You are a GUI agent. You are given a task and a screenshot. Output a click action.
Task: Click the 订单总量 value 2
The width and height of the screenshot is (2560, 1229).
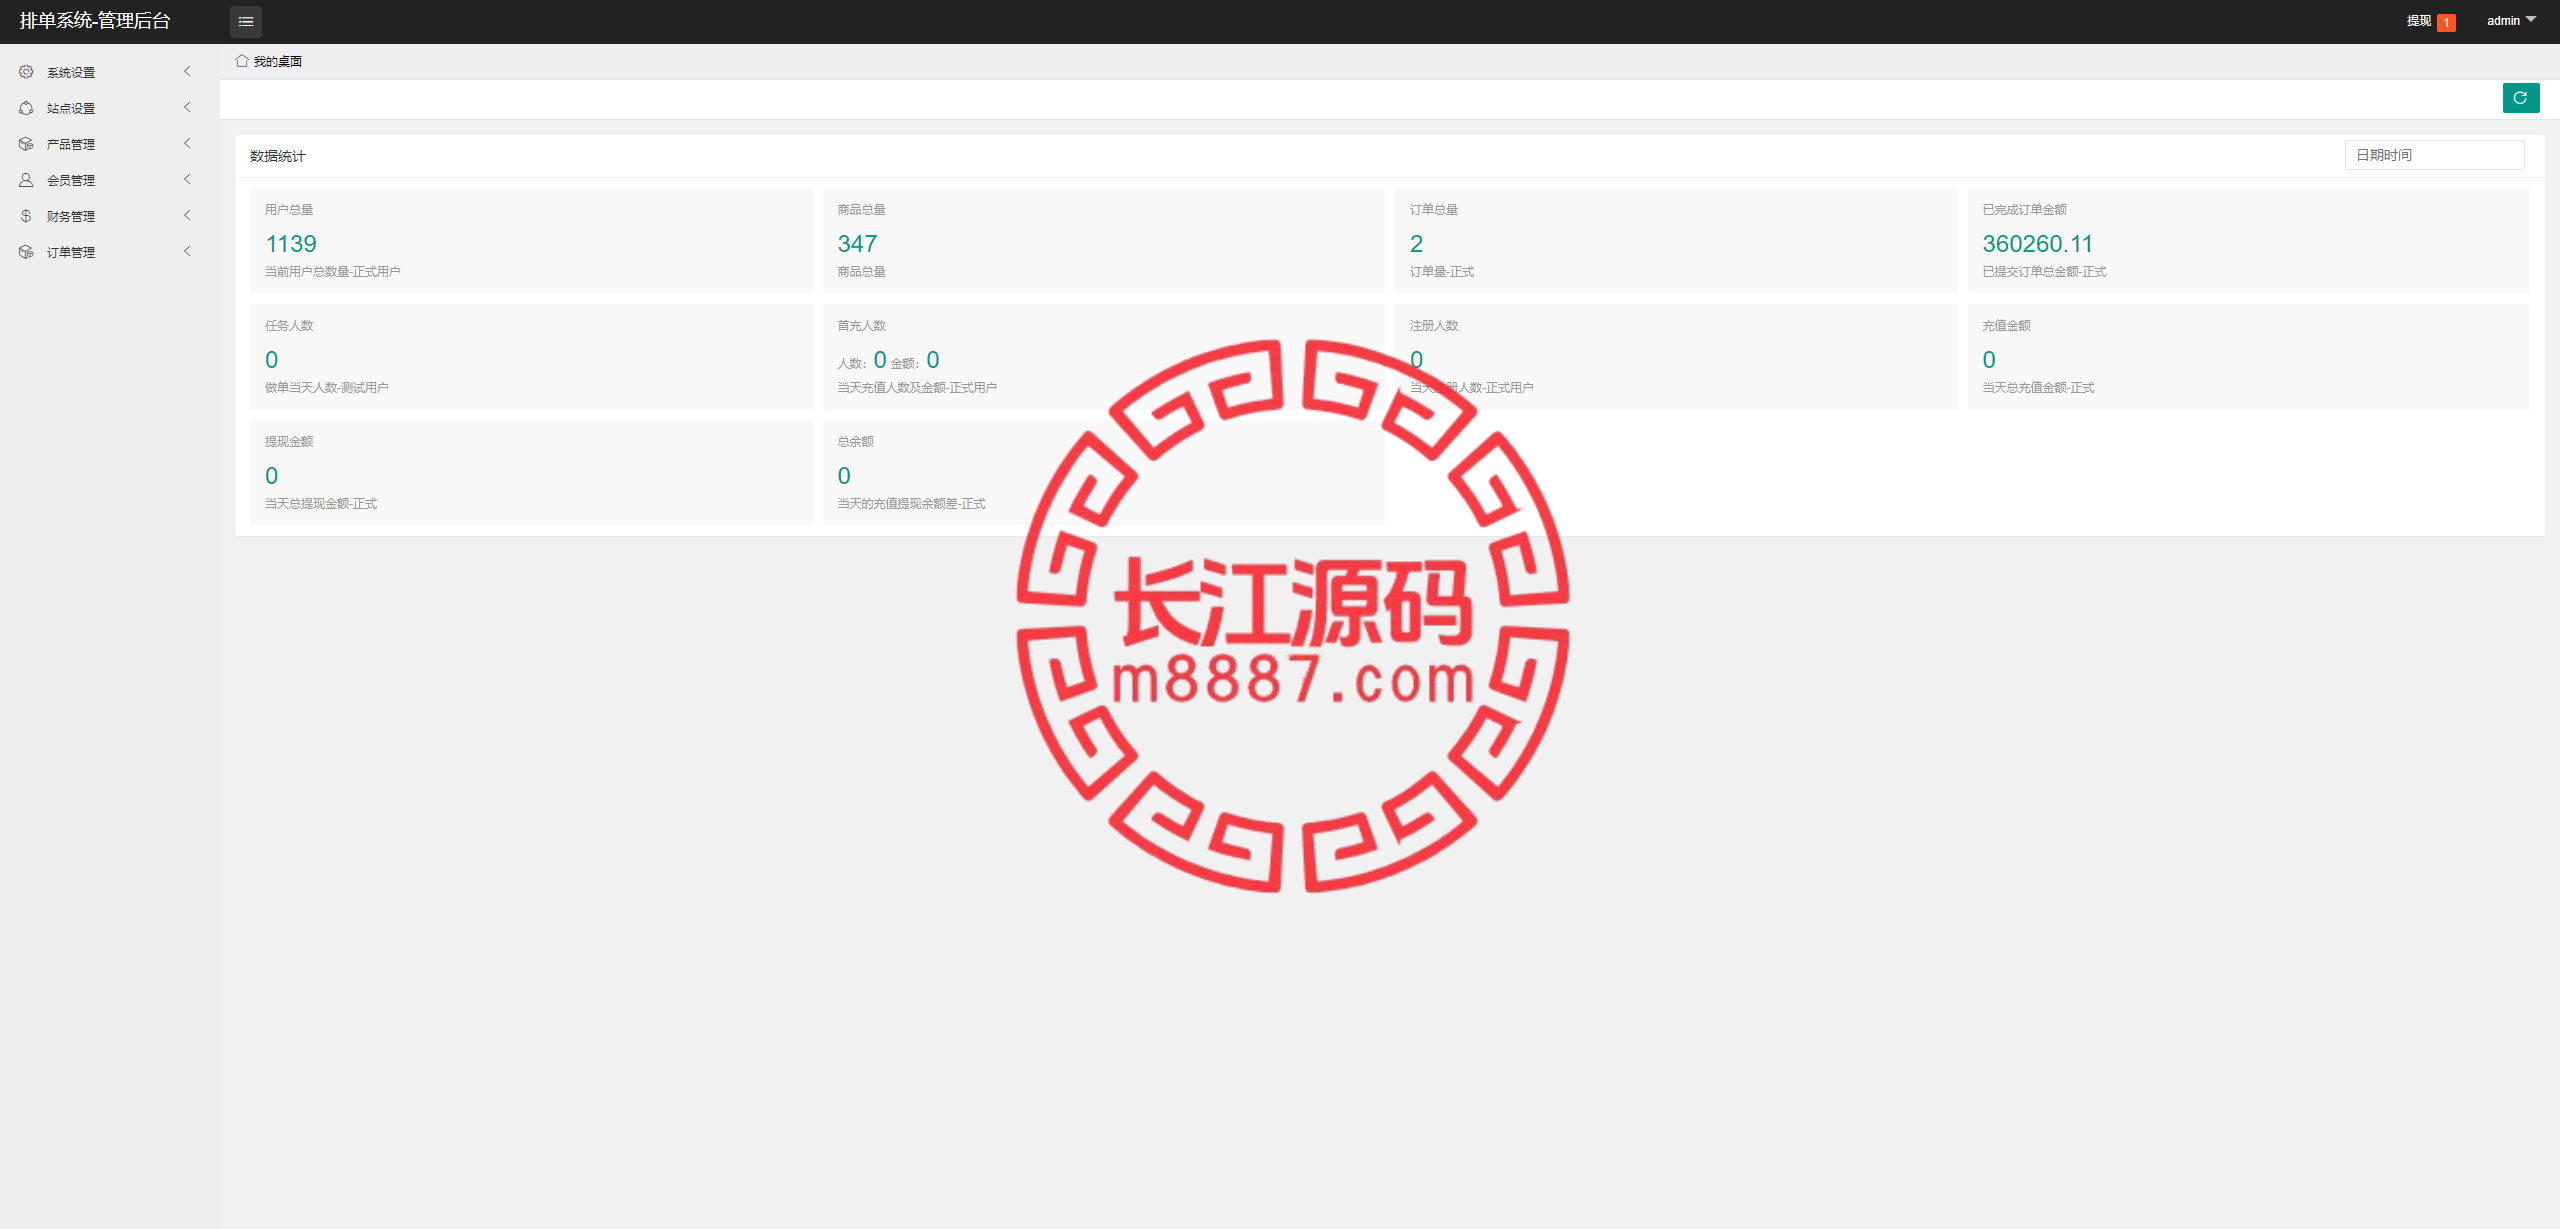click(1416, 244)
